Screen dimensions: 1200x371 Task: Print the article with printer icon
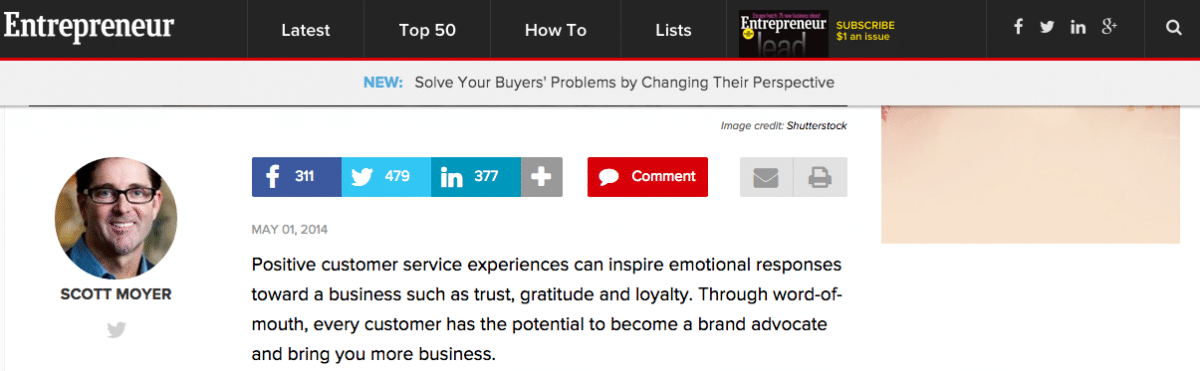tap(820, 177)
